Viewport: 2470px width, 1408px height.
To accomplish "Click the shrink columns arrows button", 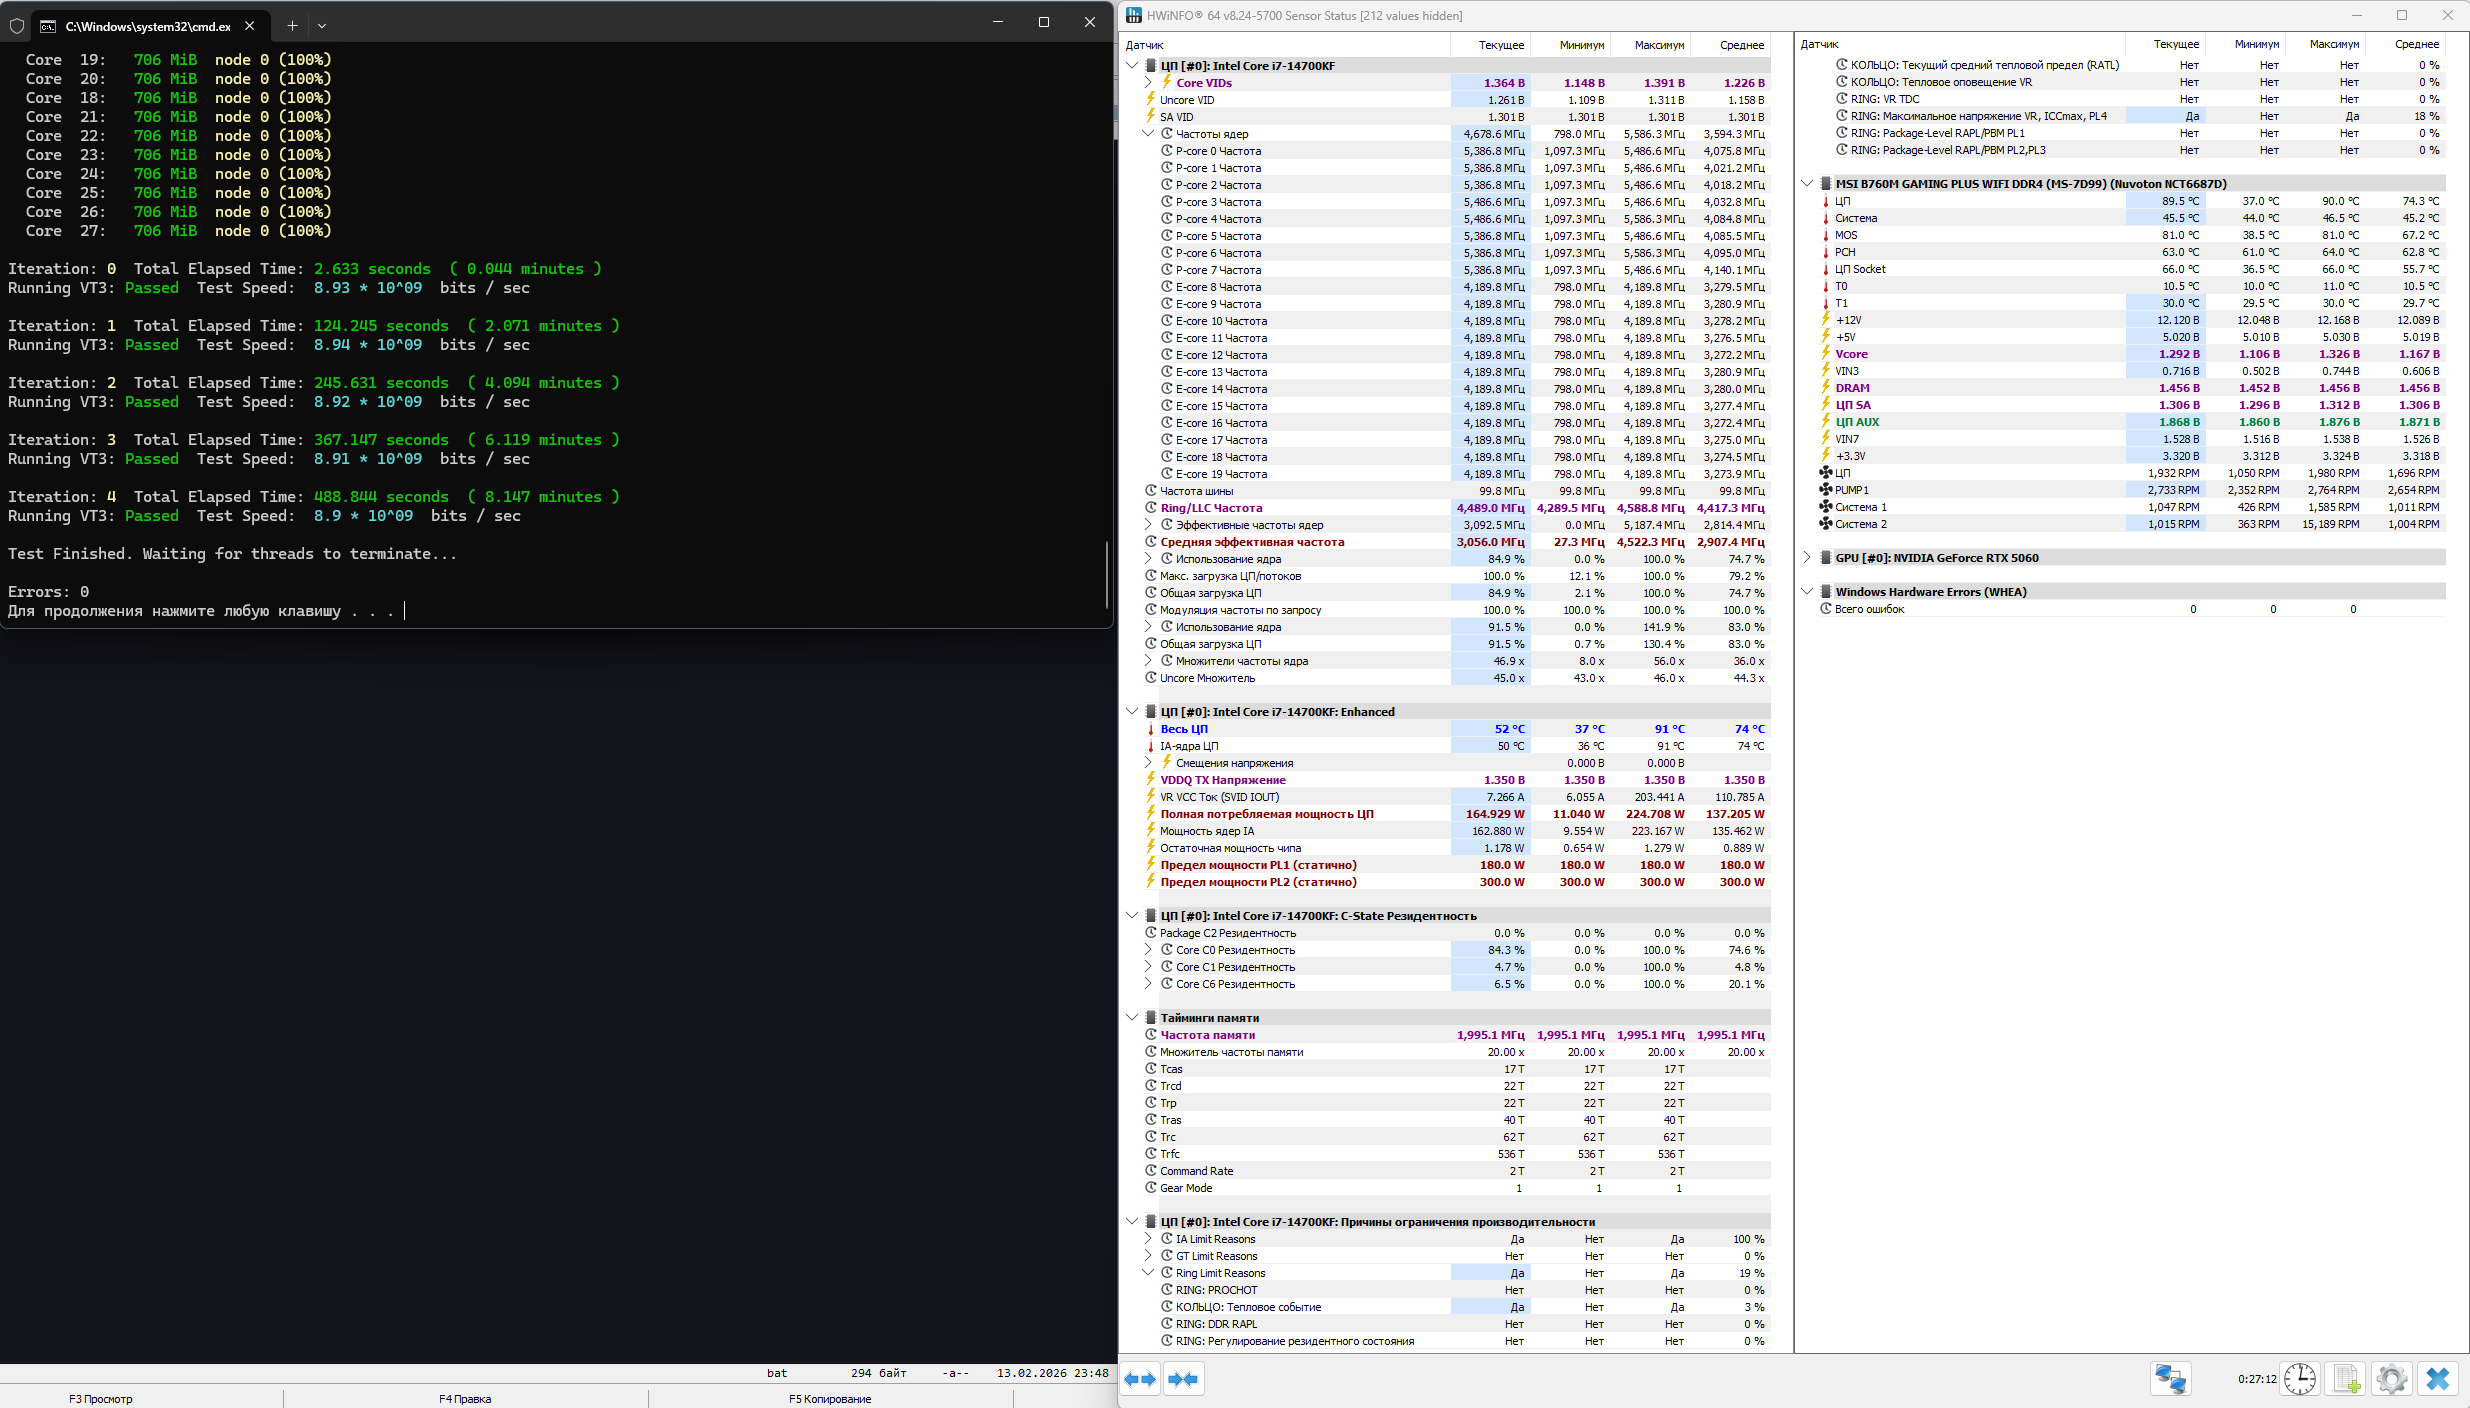I will [x=1183, y=1379].
